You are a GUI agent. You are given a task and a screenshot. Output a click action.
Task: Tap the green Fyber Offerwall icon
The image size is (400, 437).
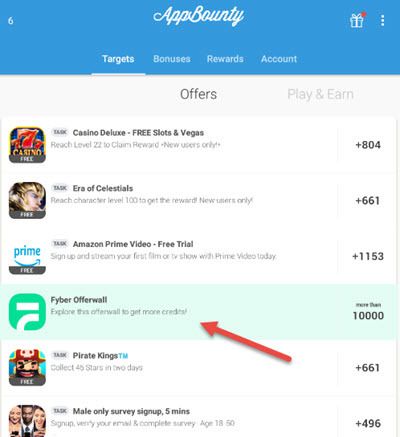tap(27, 312)
